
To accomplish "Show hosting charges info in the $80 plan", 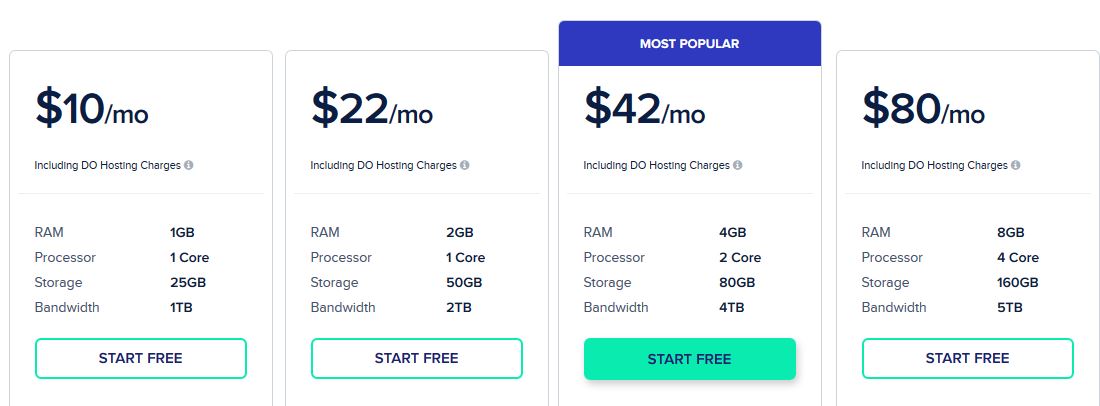I will [x=1016, y=165].
